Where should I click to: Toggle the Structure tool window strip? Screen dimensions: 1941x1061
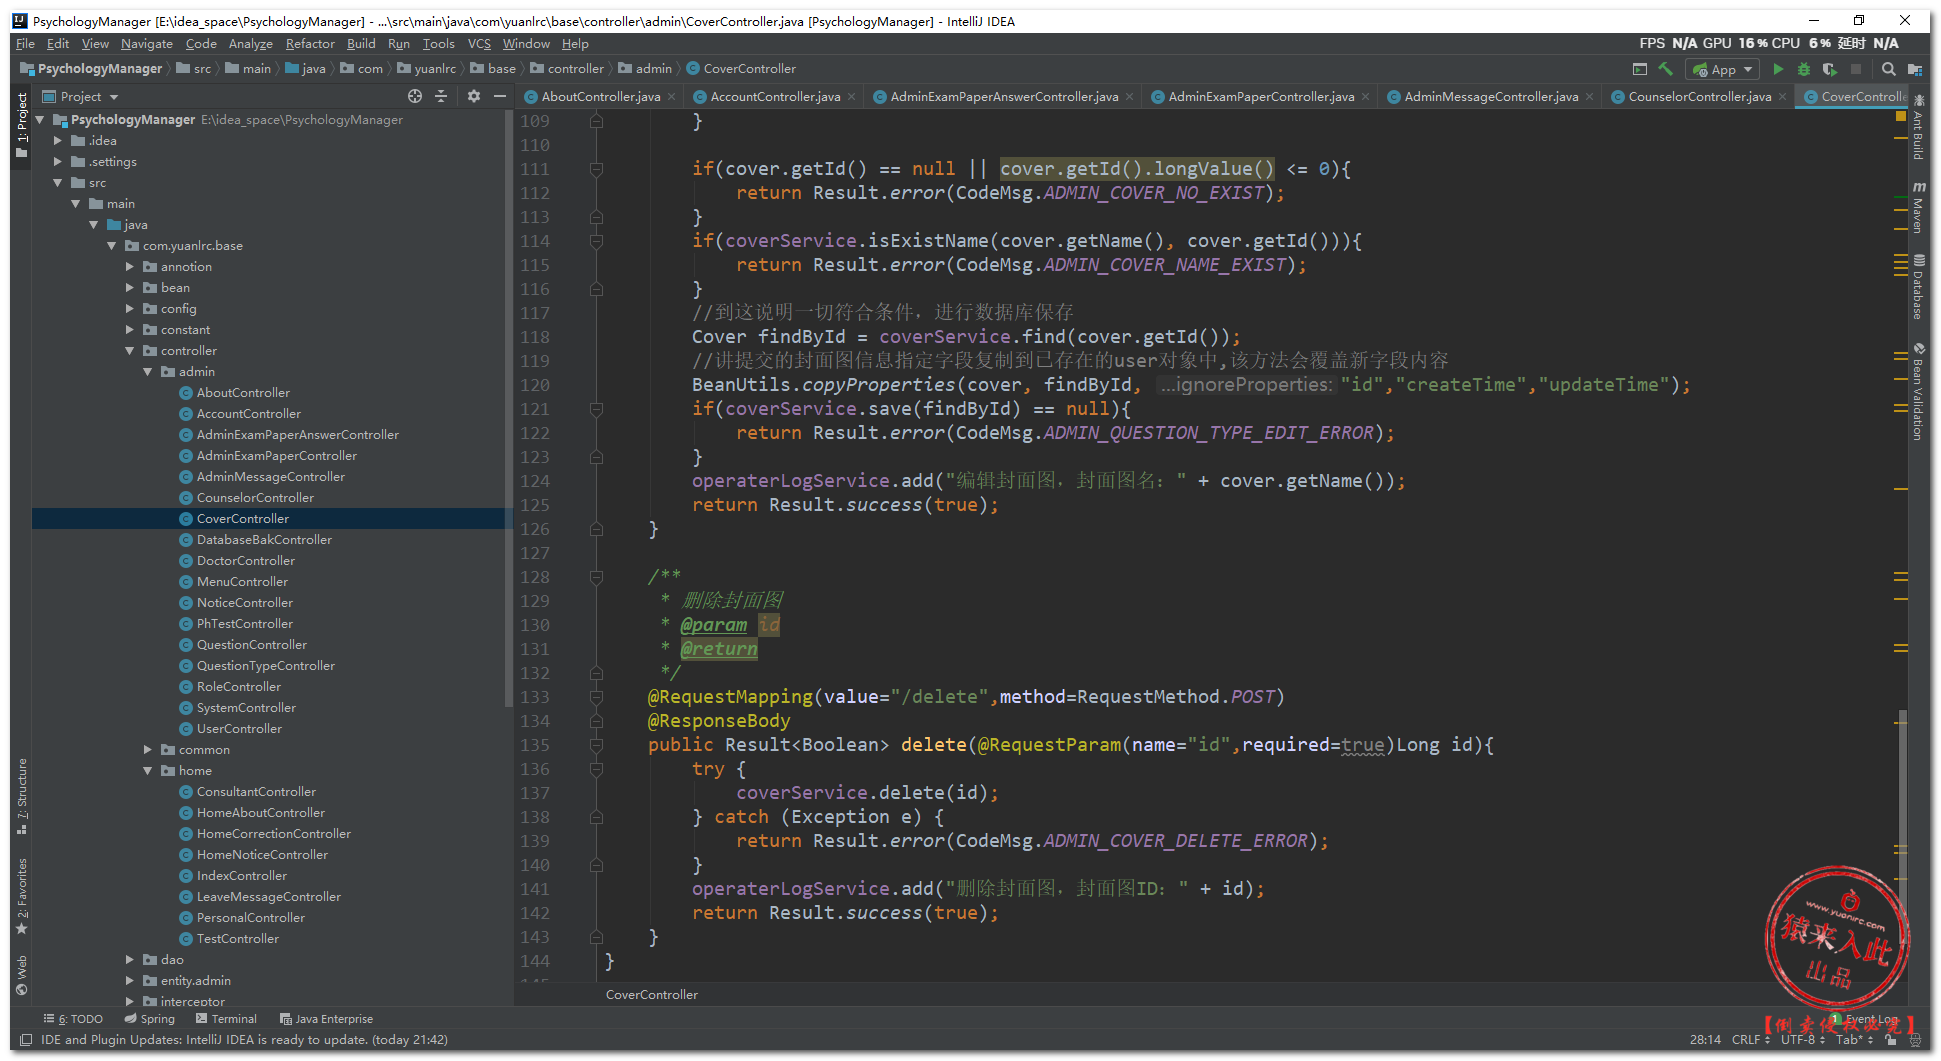pyautogui.click(x=22, y=795)
